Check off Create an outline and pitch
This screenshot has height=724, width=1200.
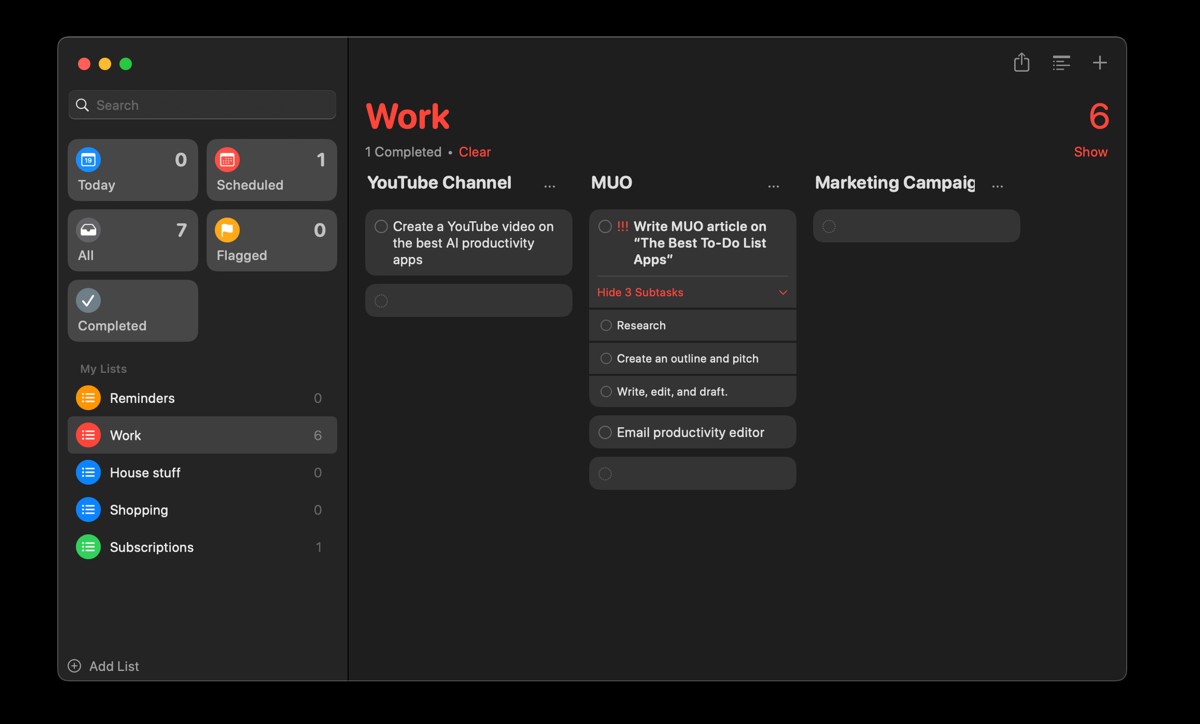(606, 359)
